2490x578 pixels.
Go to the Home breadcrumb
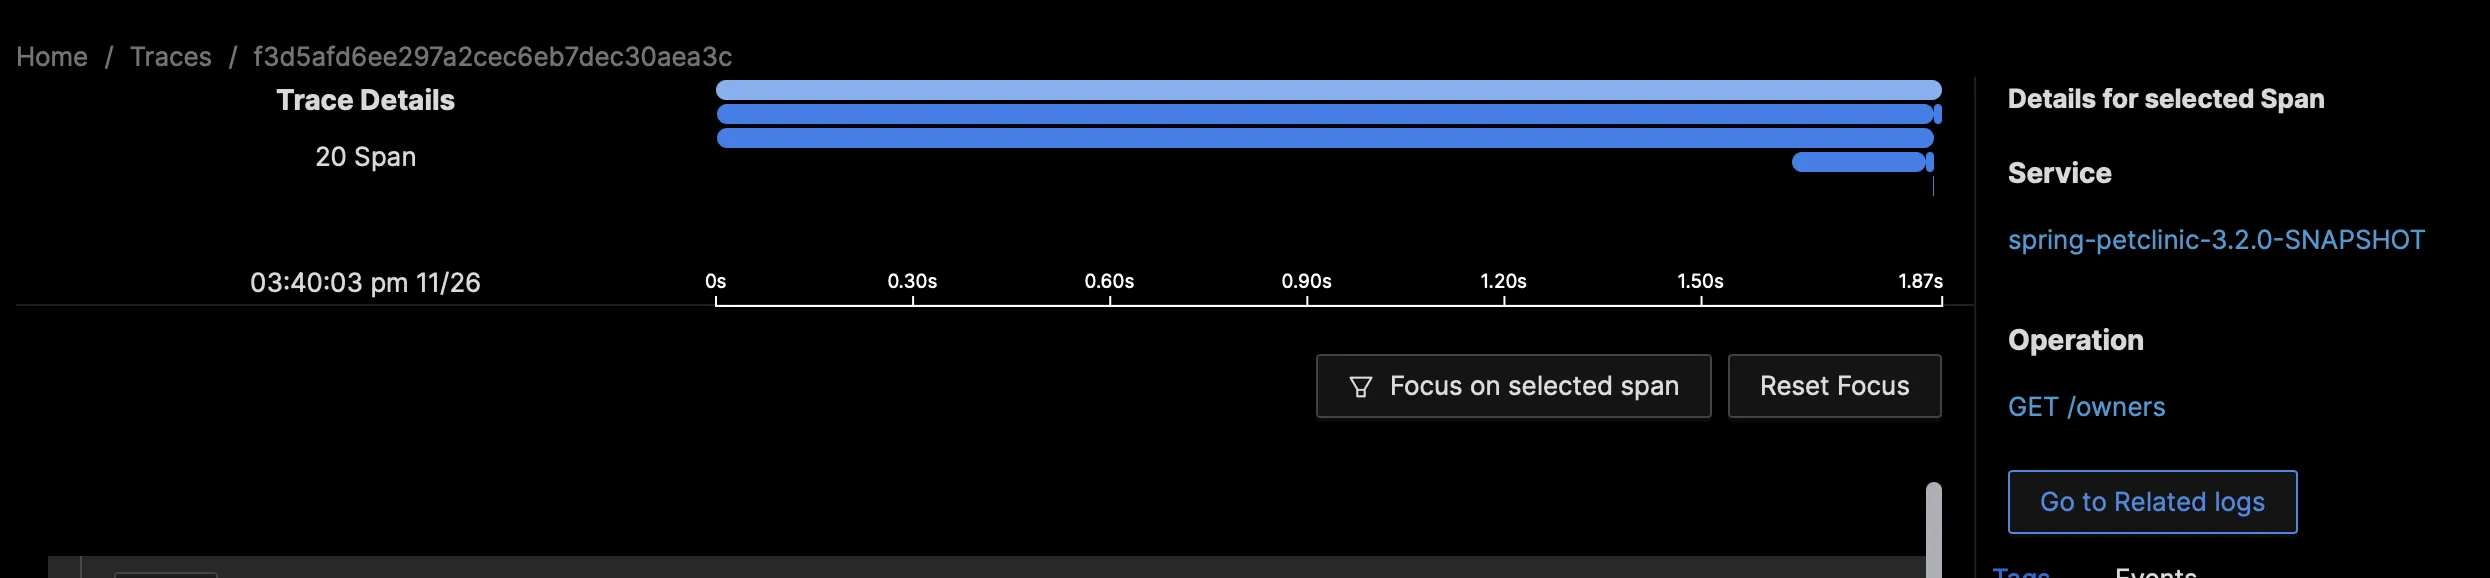point(52,57)
